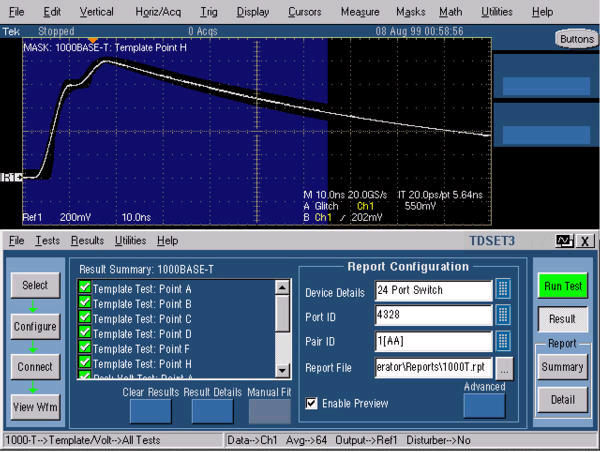Click the Advanced button
This screenshot has width=600, height=452.
click(x=484, y=406)
